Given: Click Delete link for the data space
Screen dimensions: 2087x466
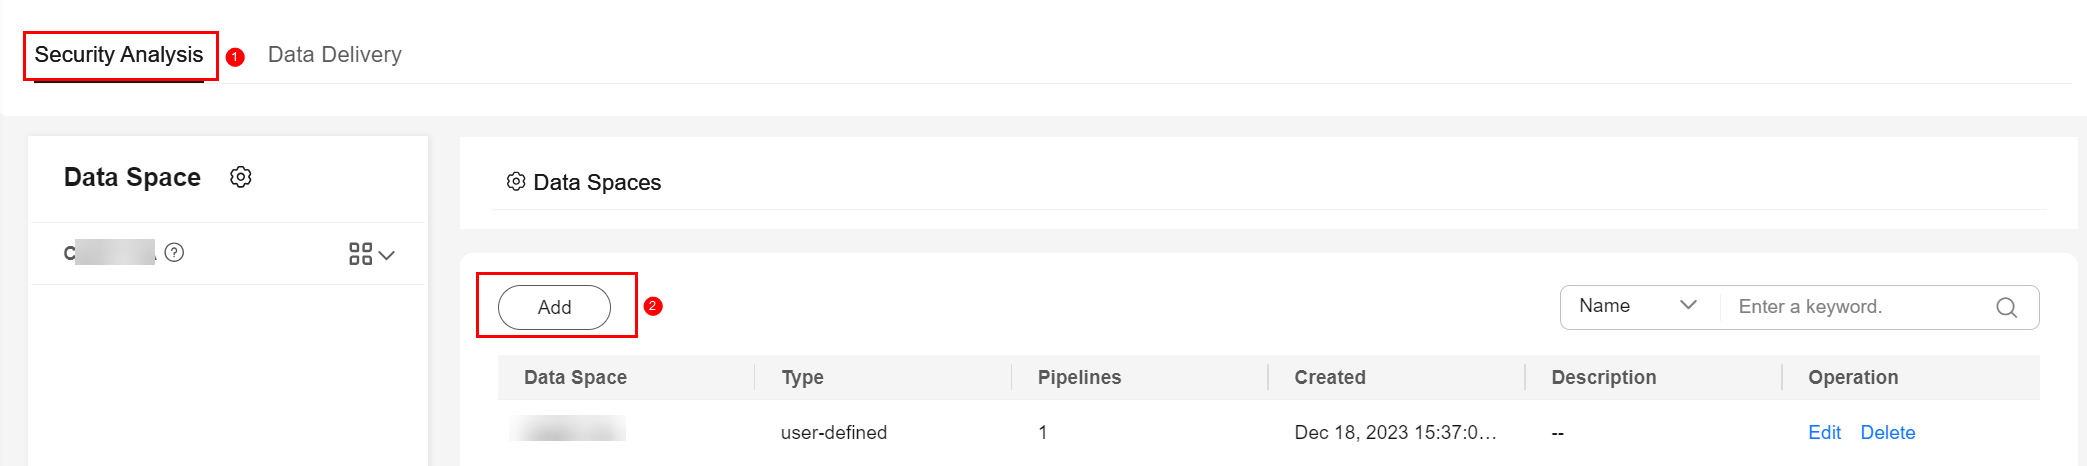Looking at the screenshot, I should [1888, 432].
